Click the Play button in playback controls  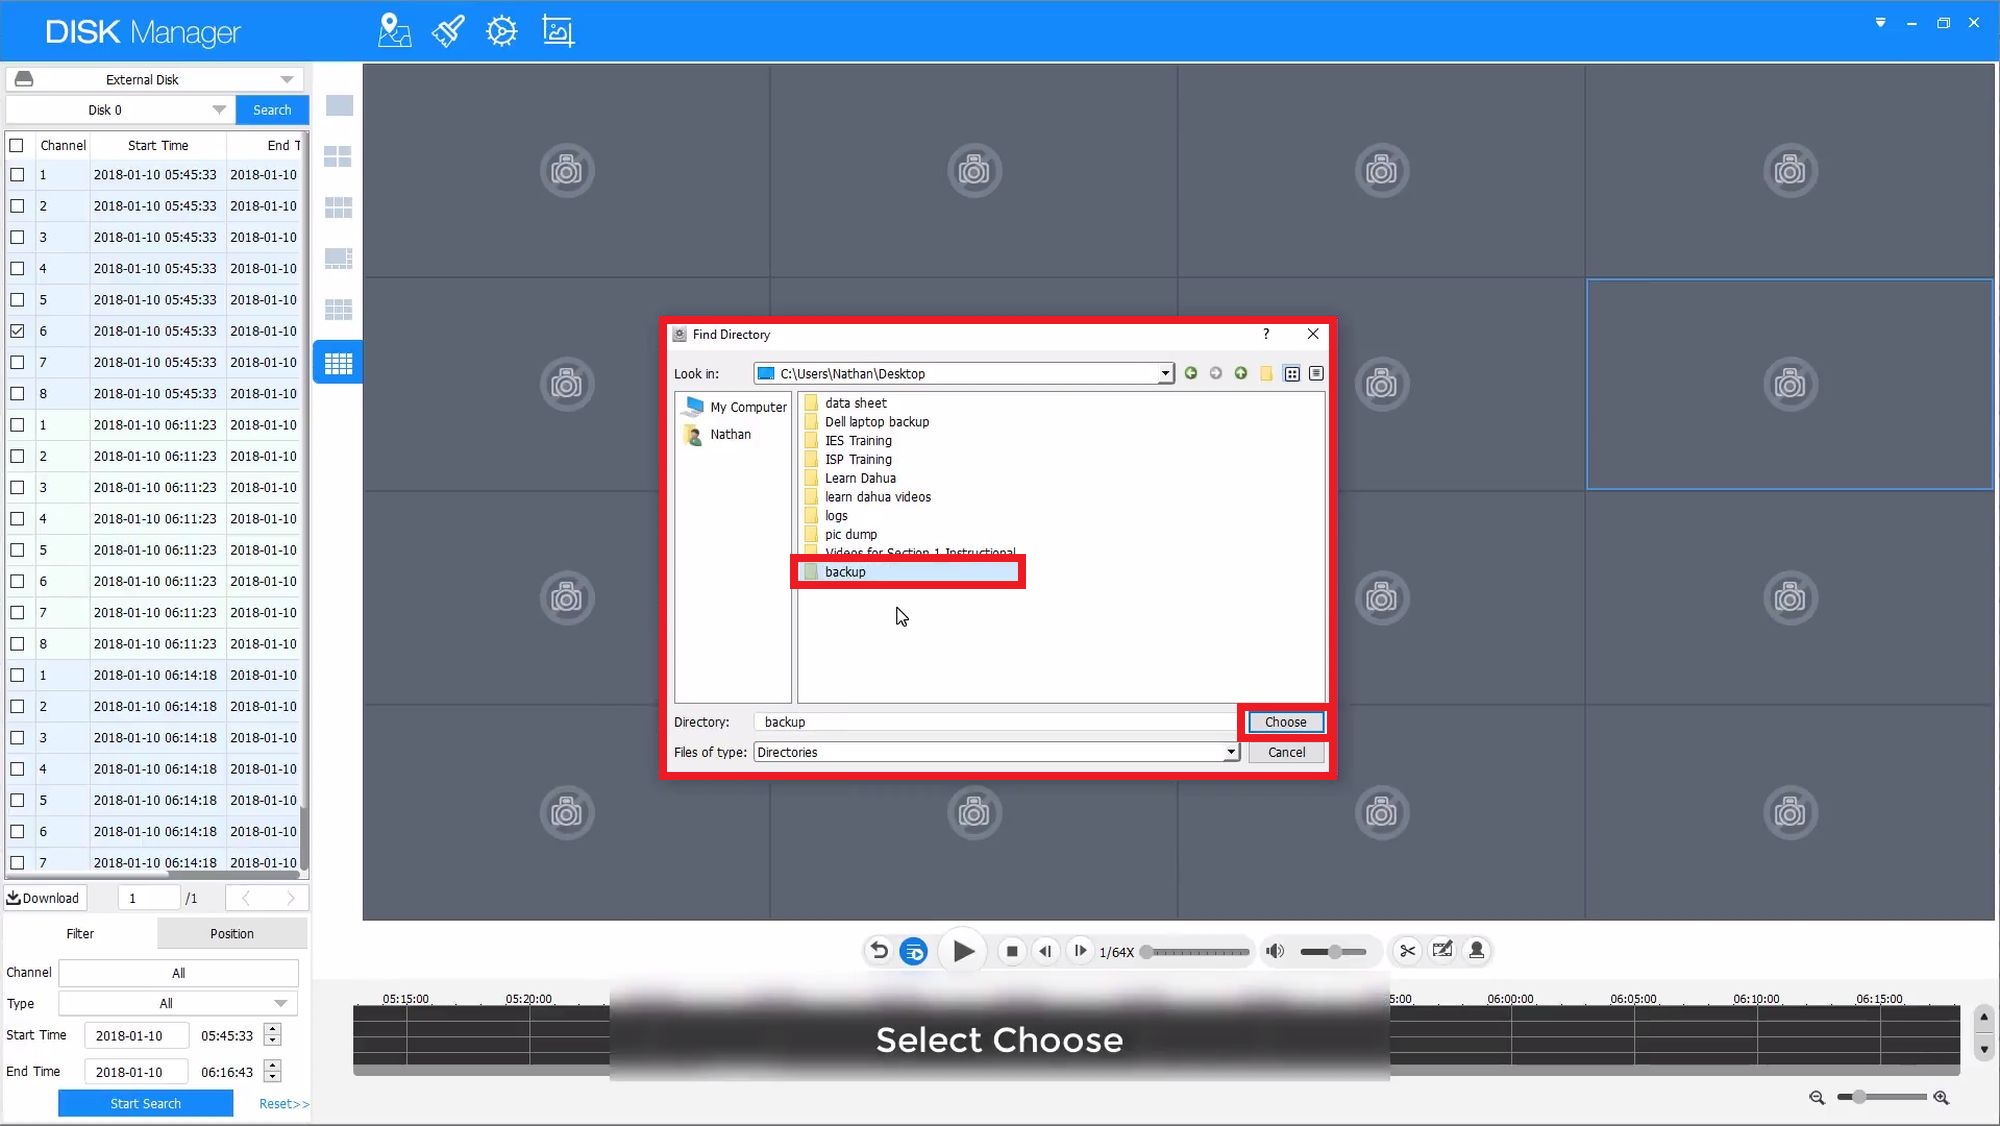[963, 951]
